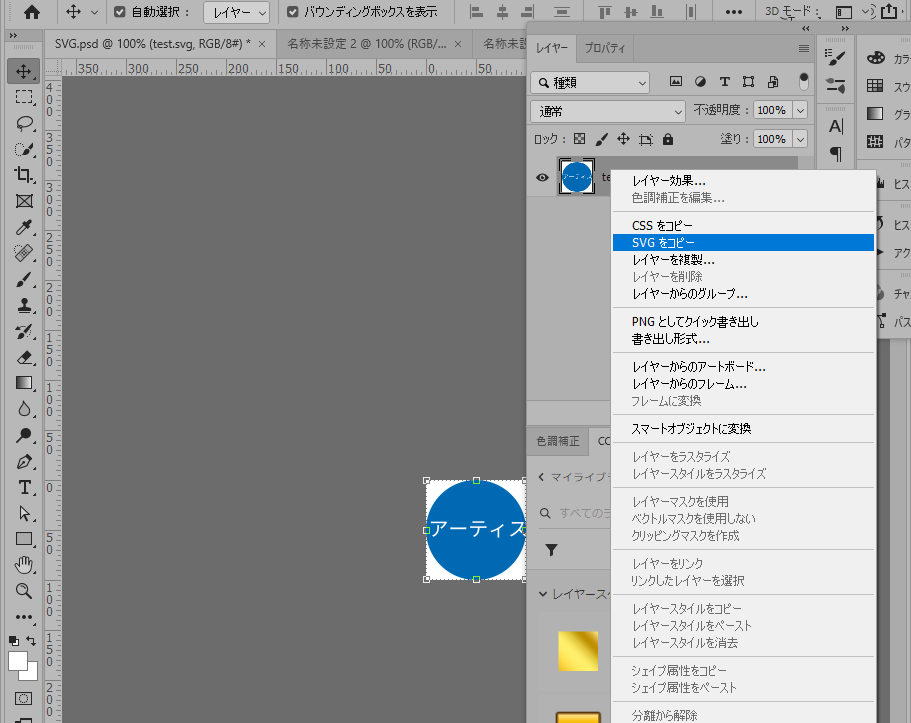Image resolution: width=911 pixels, height=723 pixels.
Task: Lock all layer attributes with padlock
Action: pos(668,139)
